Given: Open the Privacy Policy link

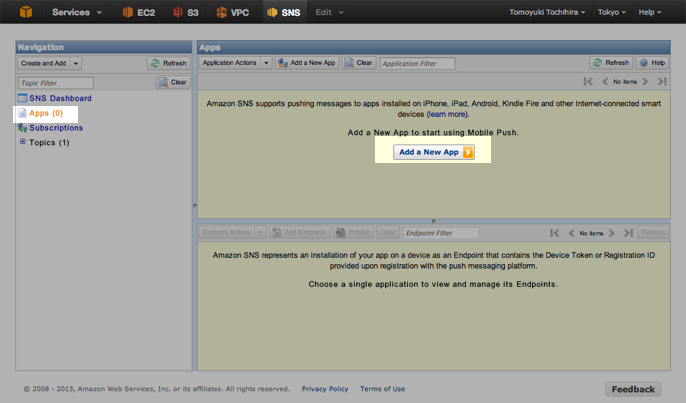Looking at the screenshot, I should click(x=325, y=389).
